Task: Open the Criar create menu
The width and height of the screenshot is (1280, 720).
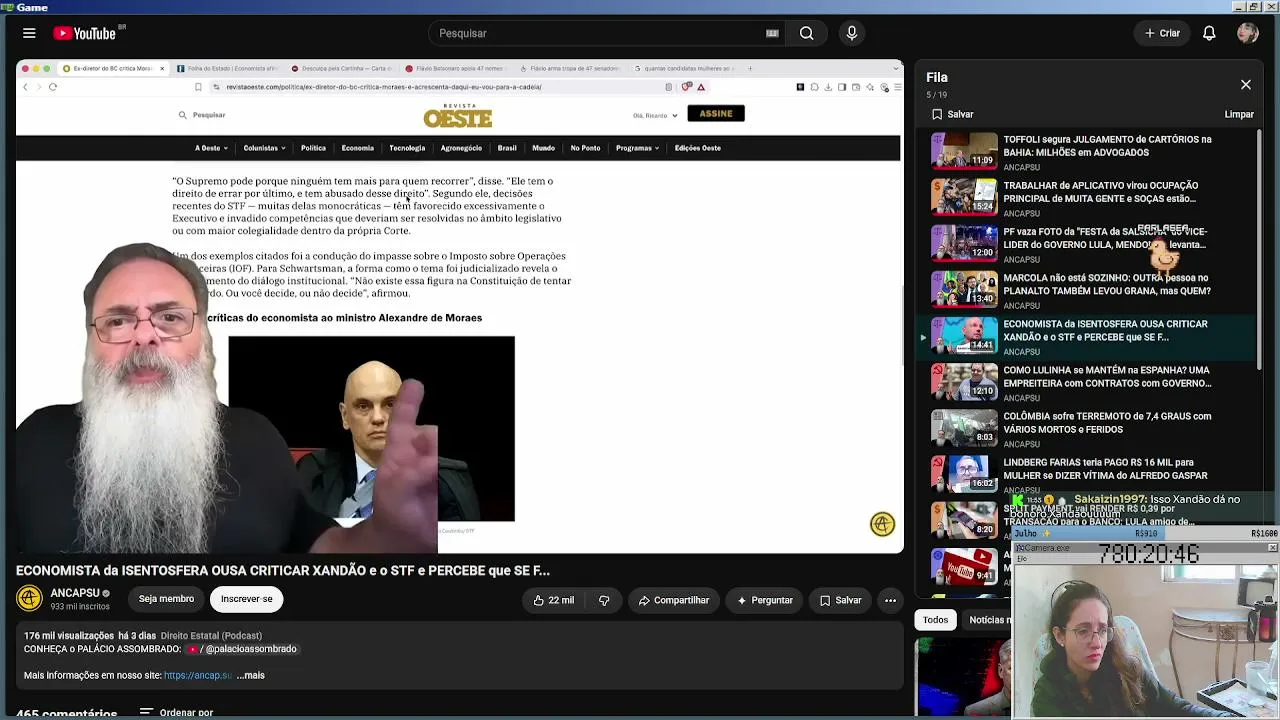Action: click(x=1162, y=33)
